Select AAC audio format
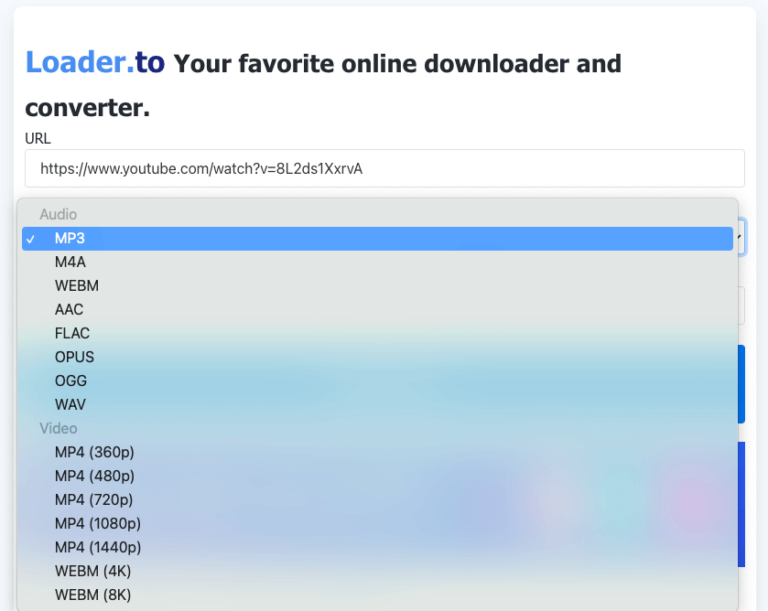768x611 pixels. click(x=69, y=309)
